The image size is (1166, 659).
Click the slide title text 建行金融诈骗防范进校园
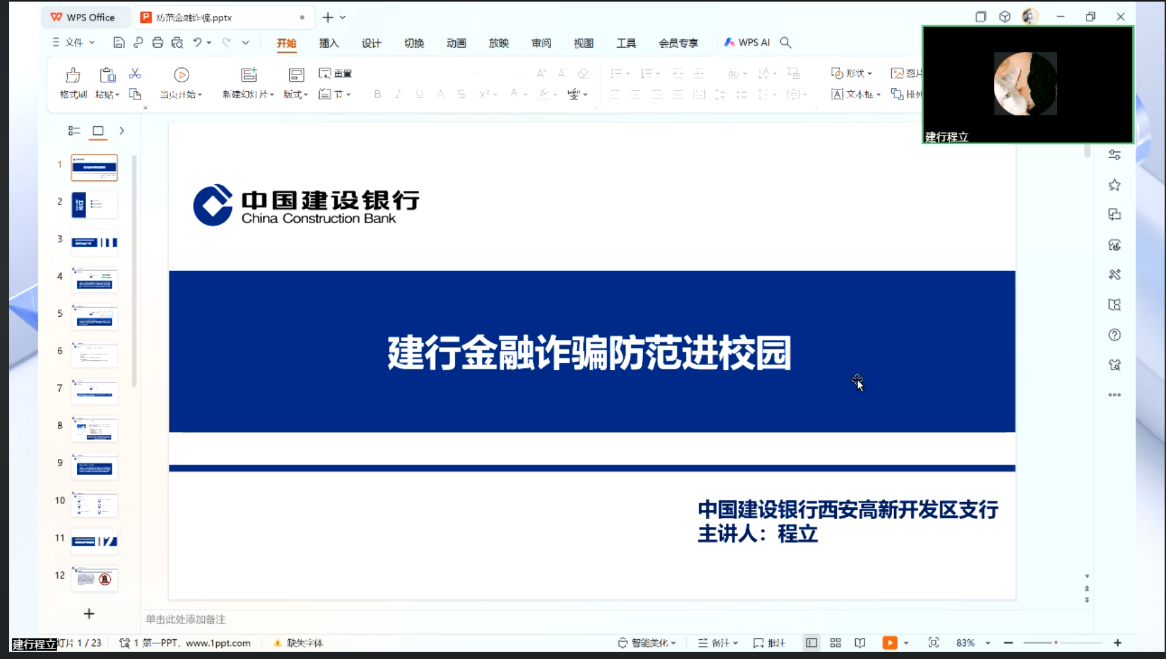(589, 353)
